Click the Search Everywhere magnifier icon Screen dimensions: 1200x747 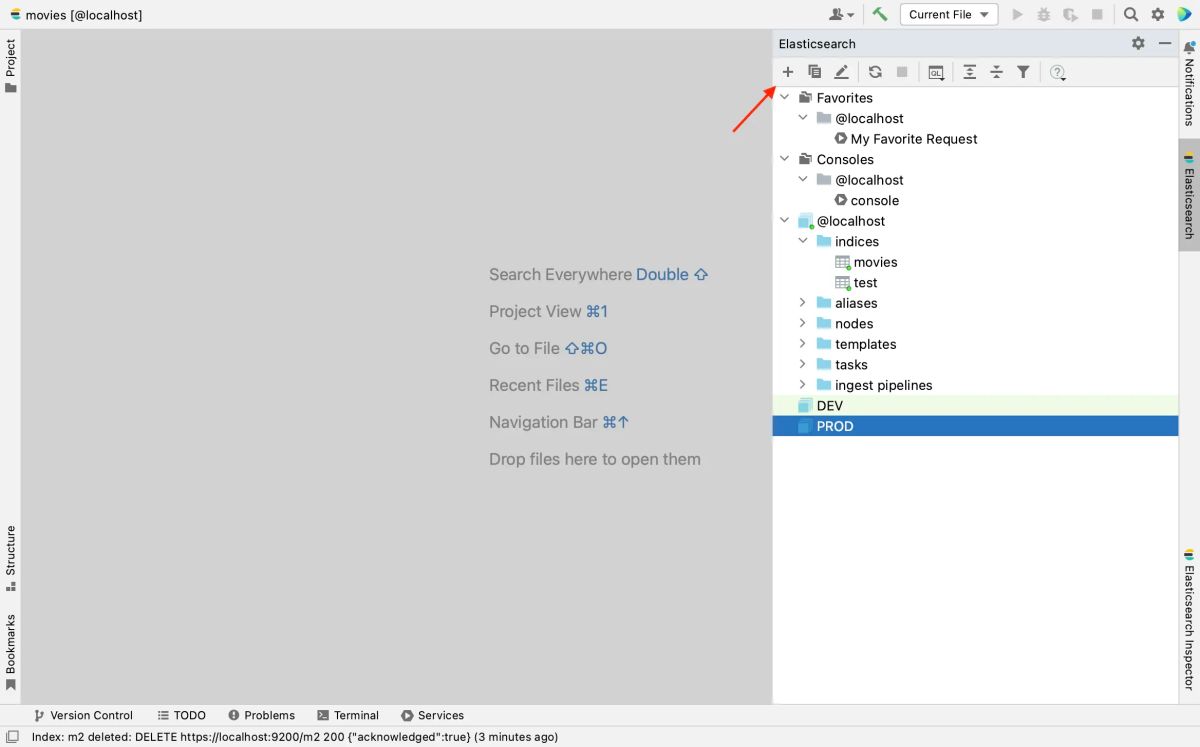pyautogui.click(x=1131, y=14)
